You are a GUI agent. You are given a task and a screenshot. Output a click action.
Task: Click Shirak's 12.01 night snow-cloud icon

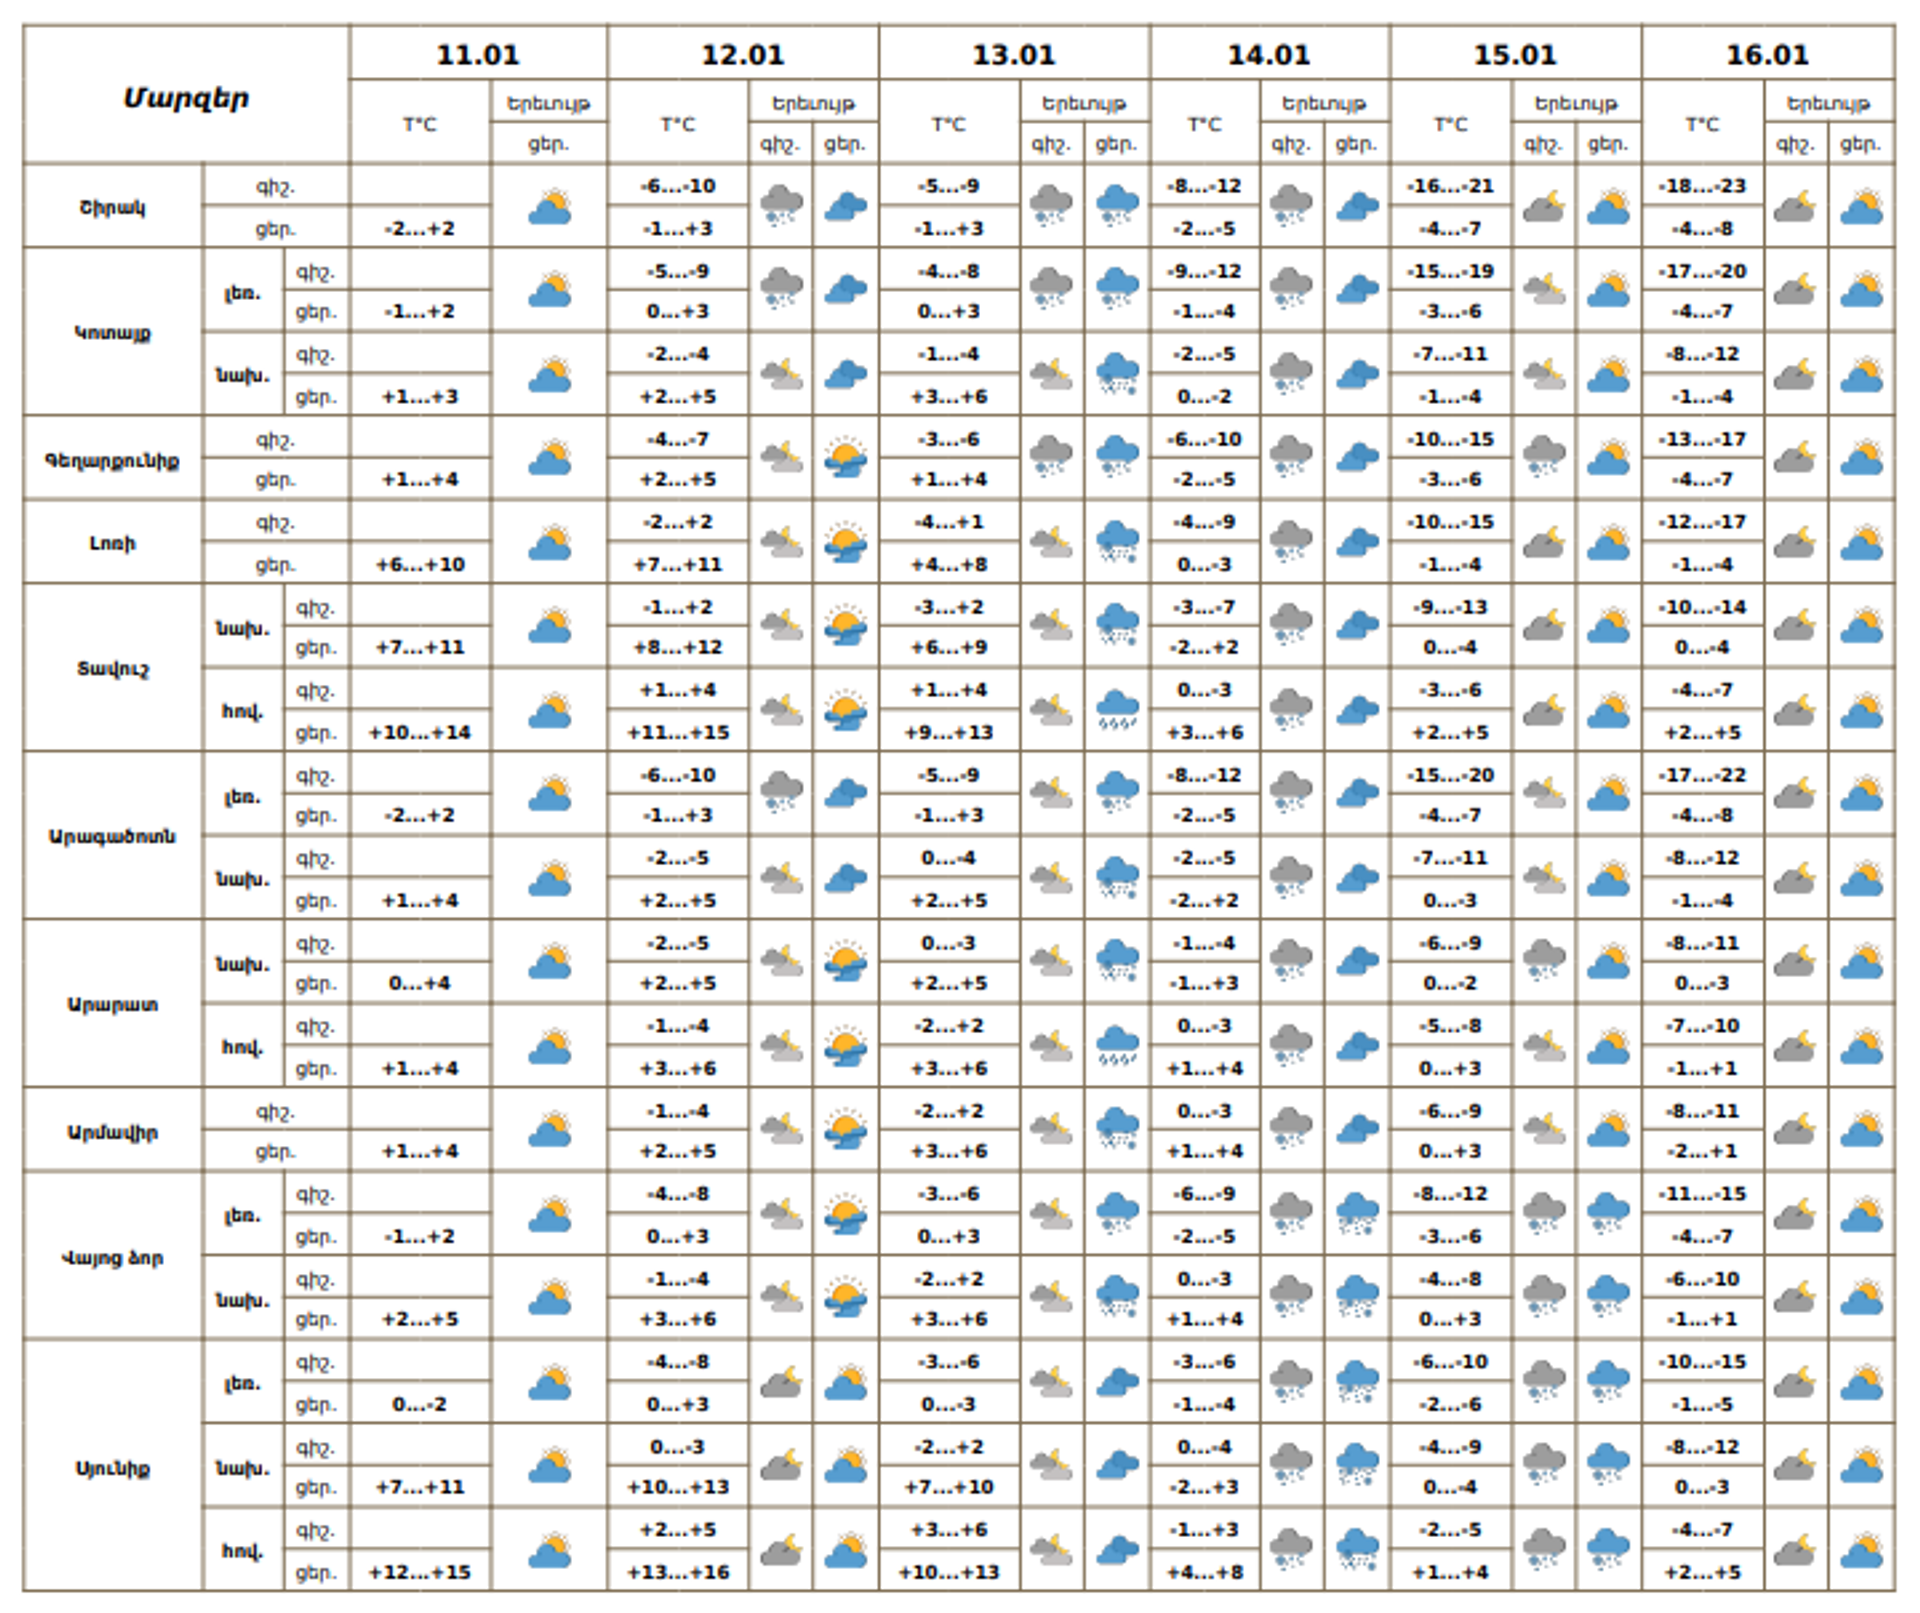coord(781,205)
